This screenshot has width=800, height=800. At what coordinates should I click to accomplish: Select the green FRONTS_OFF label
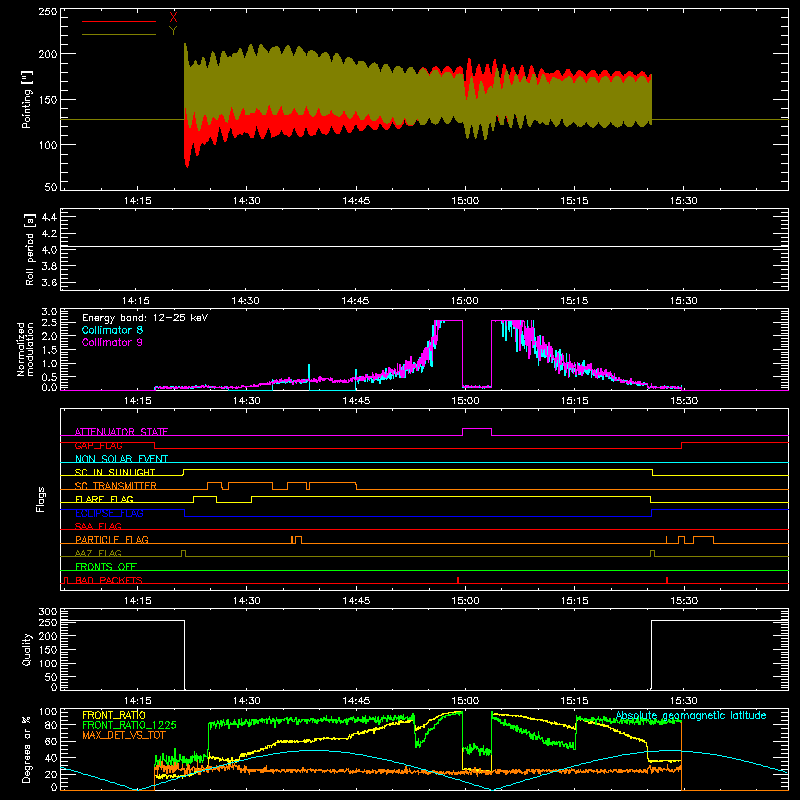106,566
